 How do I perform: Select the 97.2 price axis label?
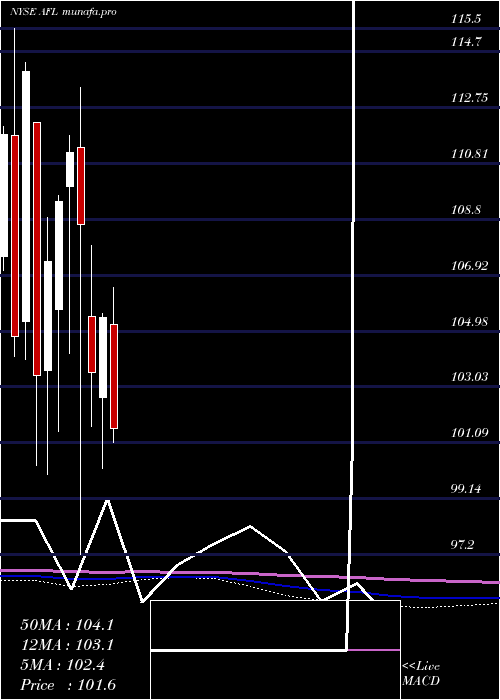point(462,545)
